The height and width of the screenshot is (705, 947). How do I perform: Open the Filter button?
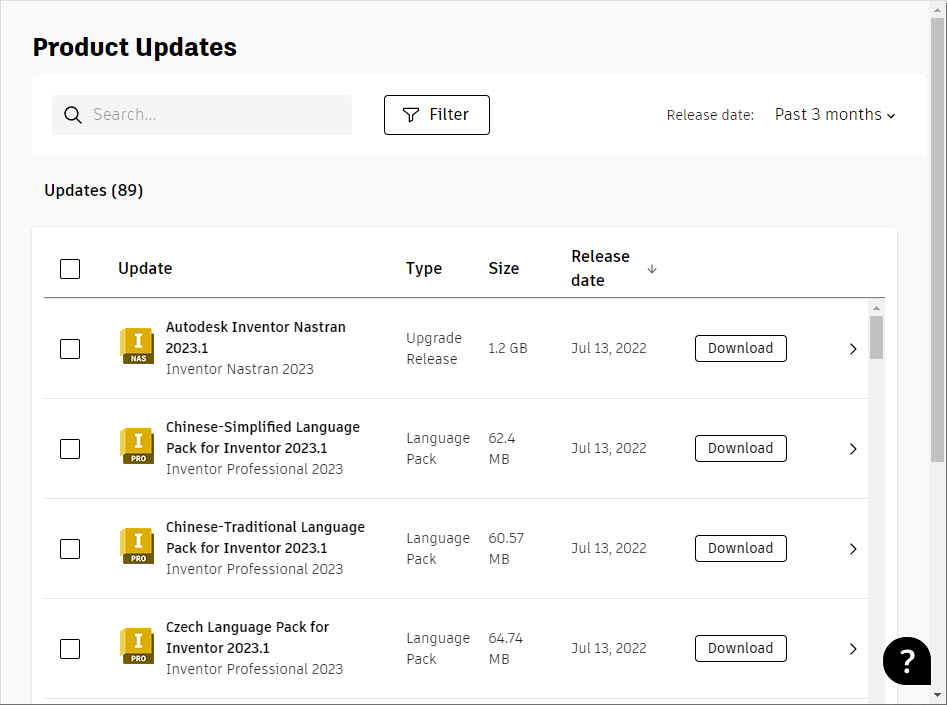437,115
